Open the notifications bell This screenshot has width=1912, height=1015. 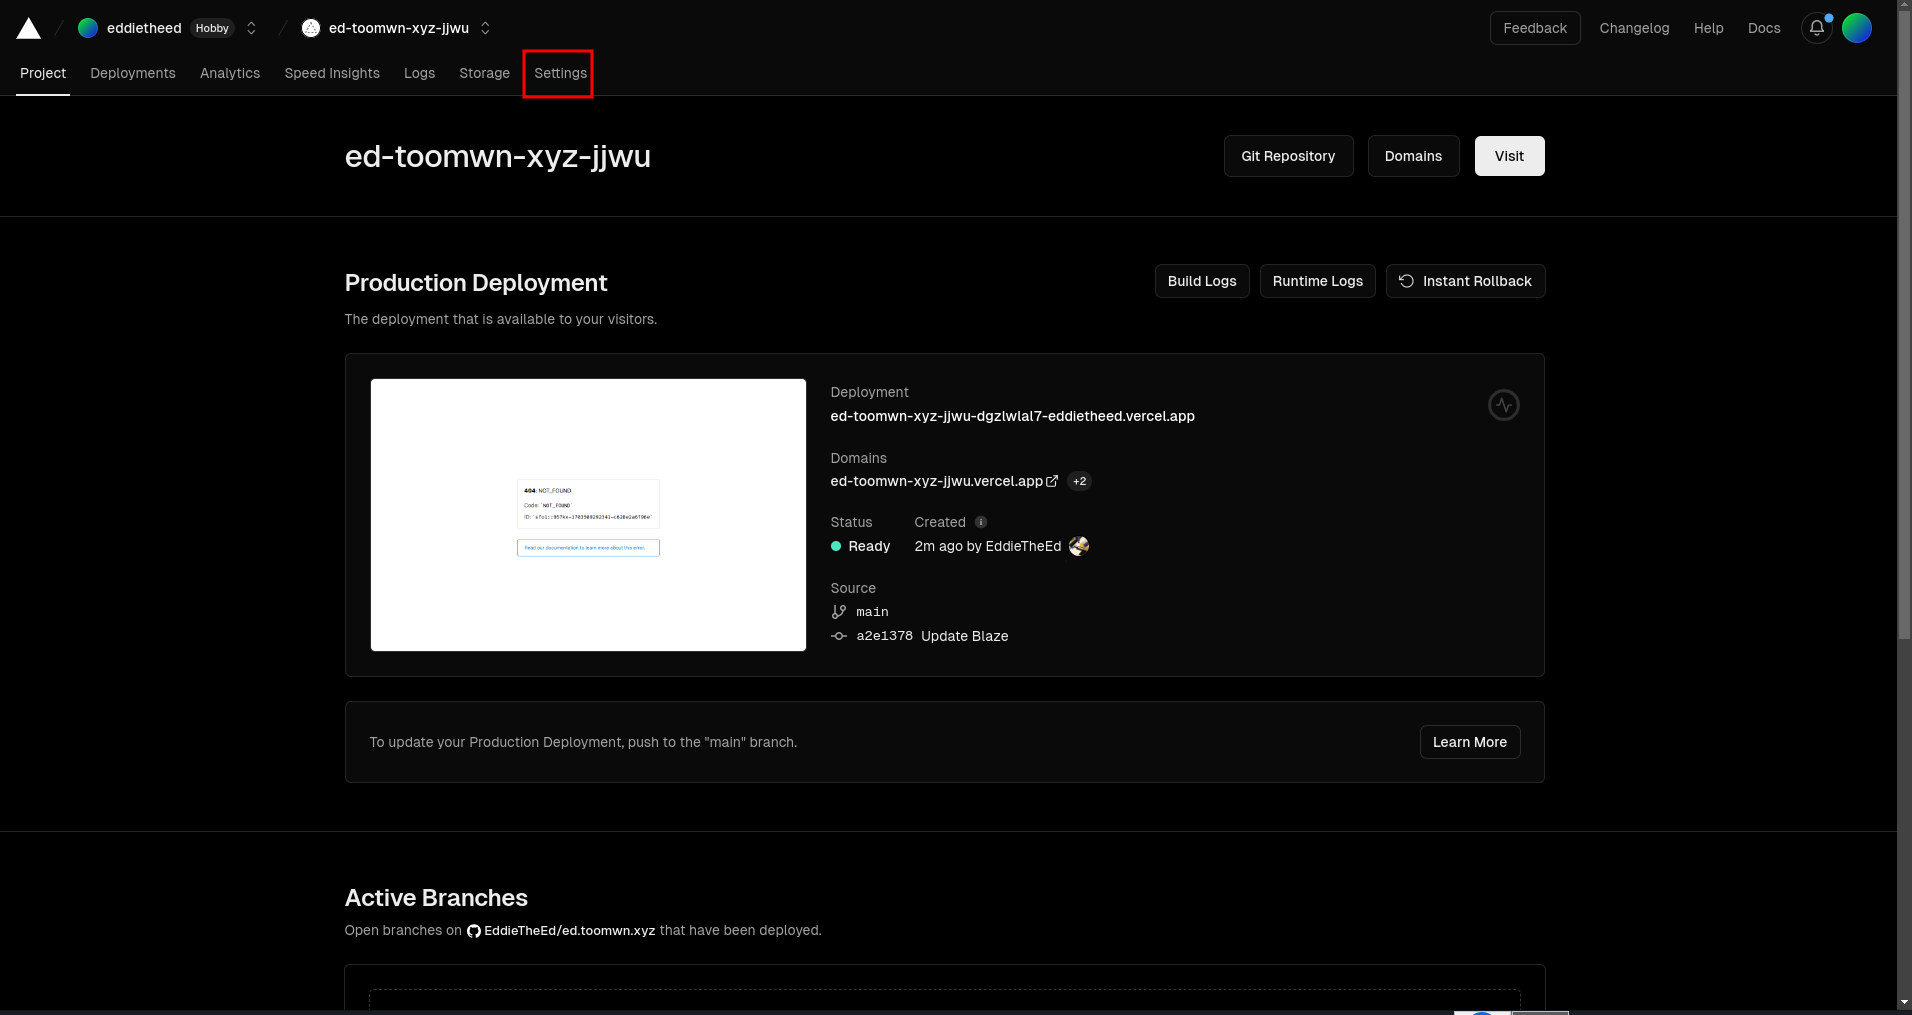click(x=1816, y=28)
